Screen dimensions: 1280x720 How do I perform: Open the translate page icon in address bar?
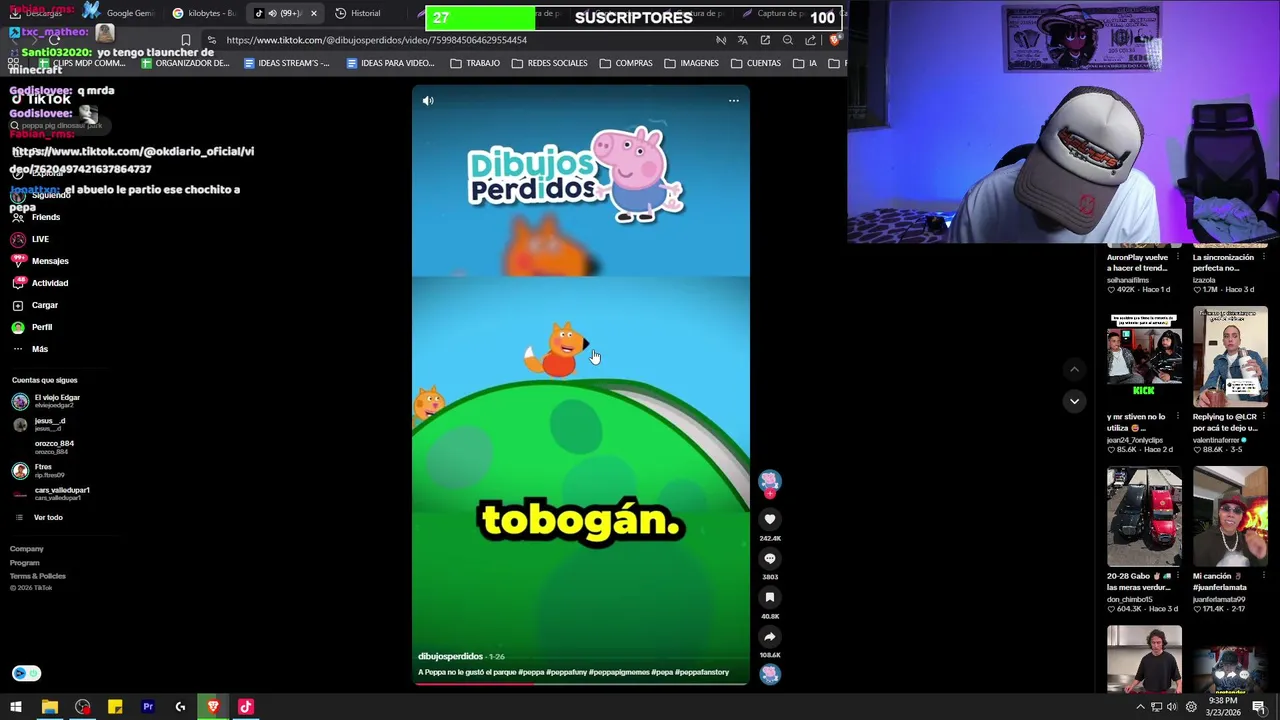click(x=742, y=40)
